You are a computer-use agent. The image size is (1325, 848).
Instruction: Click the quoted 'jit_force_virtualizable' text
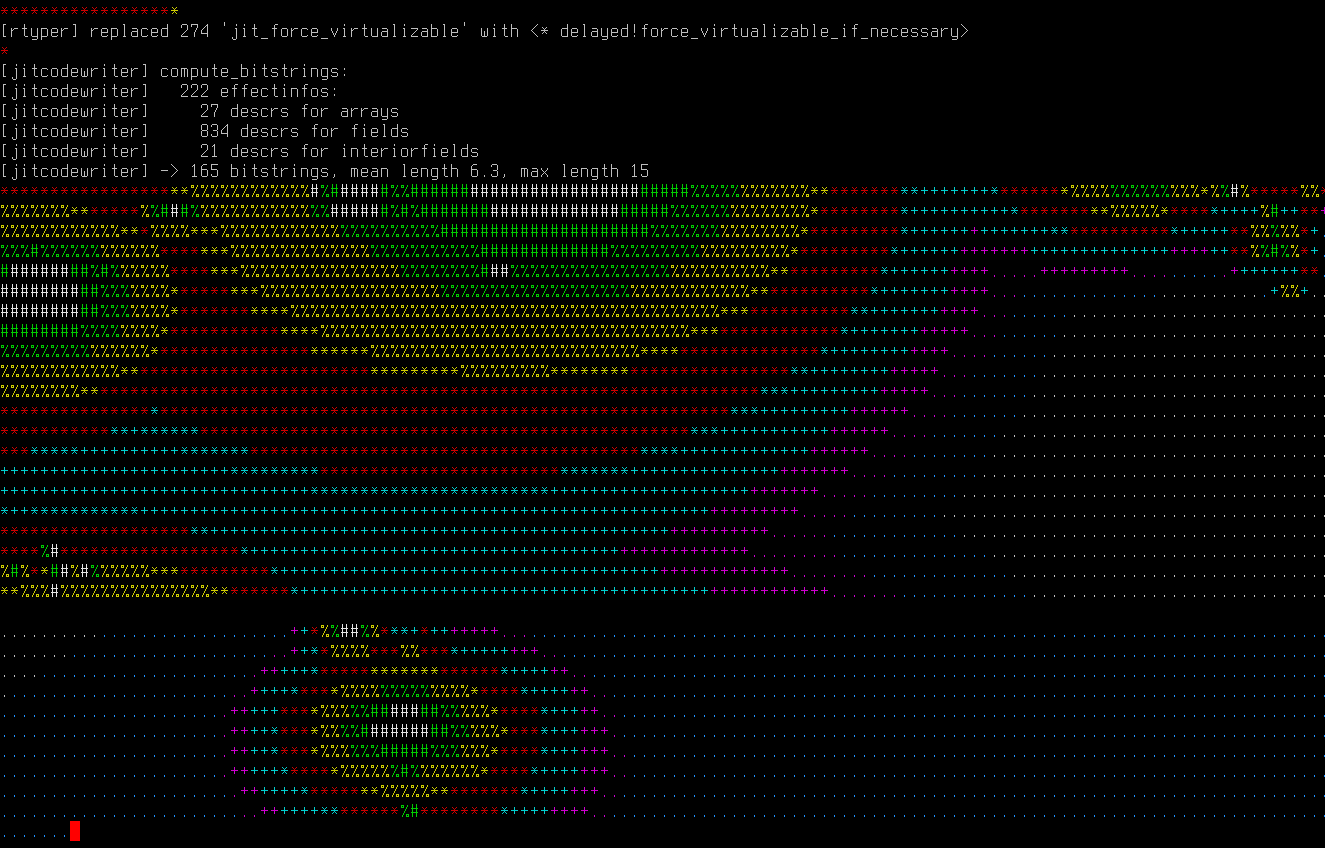pos(345,31)
